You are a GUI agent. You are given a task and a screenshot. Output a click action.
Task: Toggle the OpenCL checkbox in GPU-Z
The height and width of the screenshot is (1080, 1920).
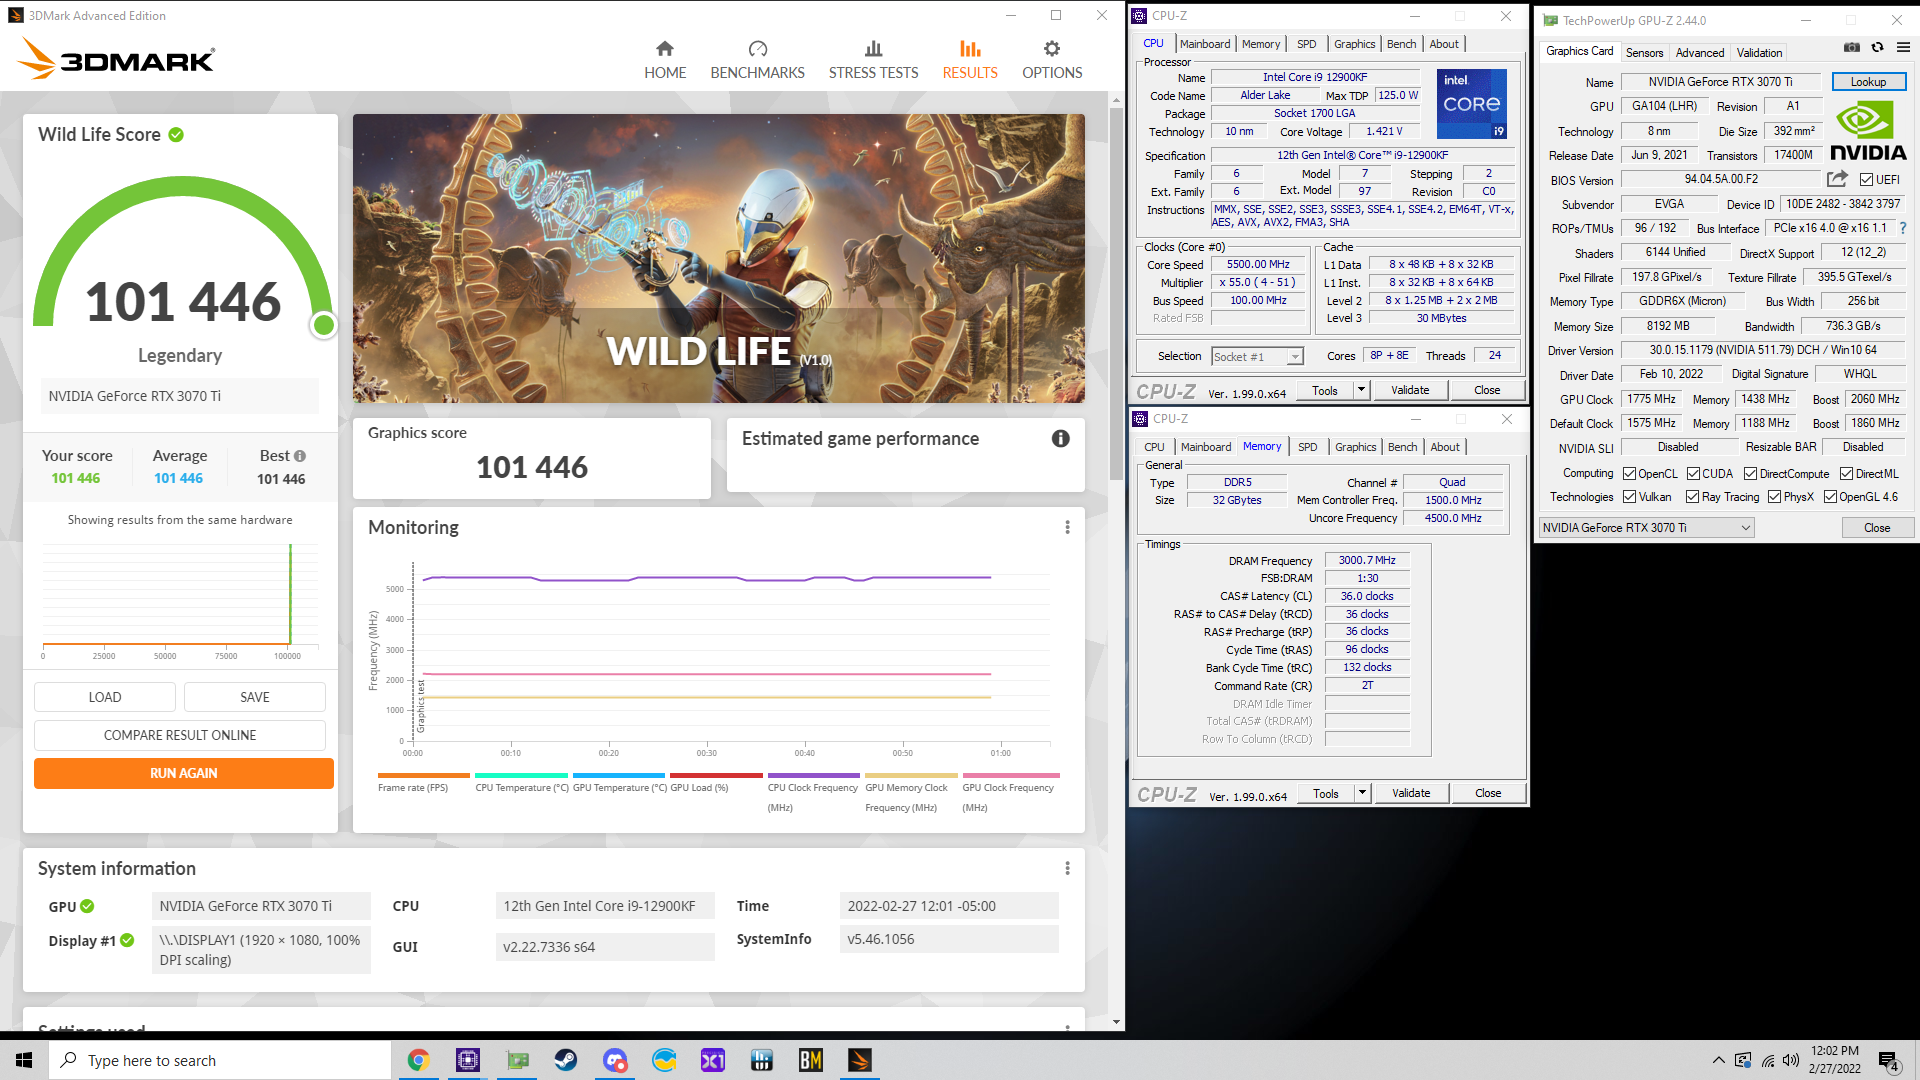click(x=1629, y=474)
